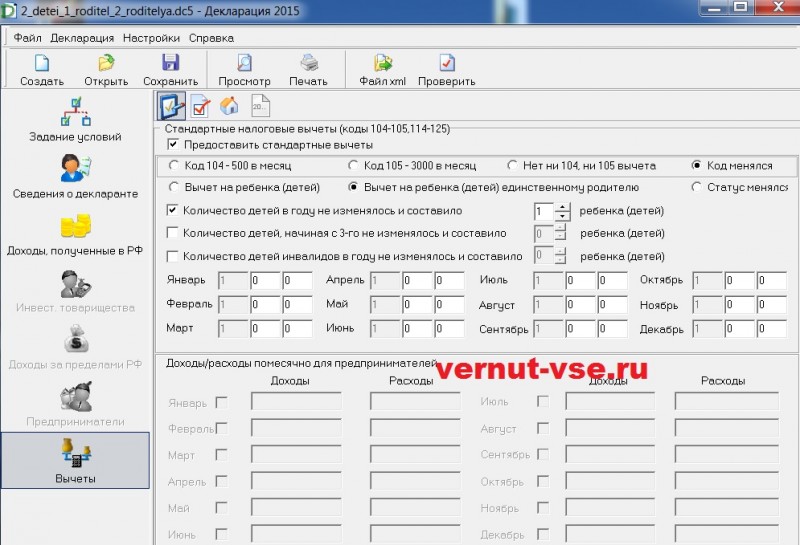Screen dimensions: 800x545
Task: Click Май third children field
Action: (449, 305)
